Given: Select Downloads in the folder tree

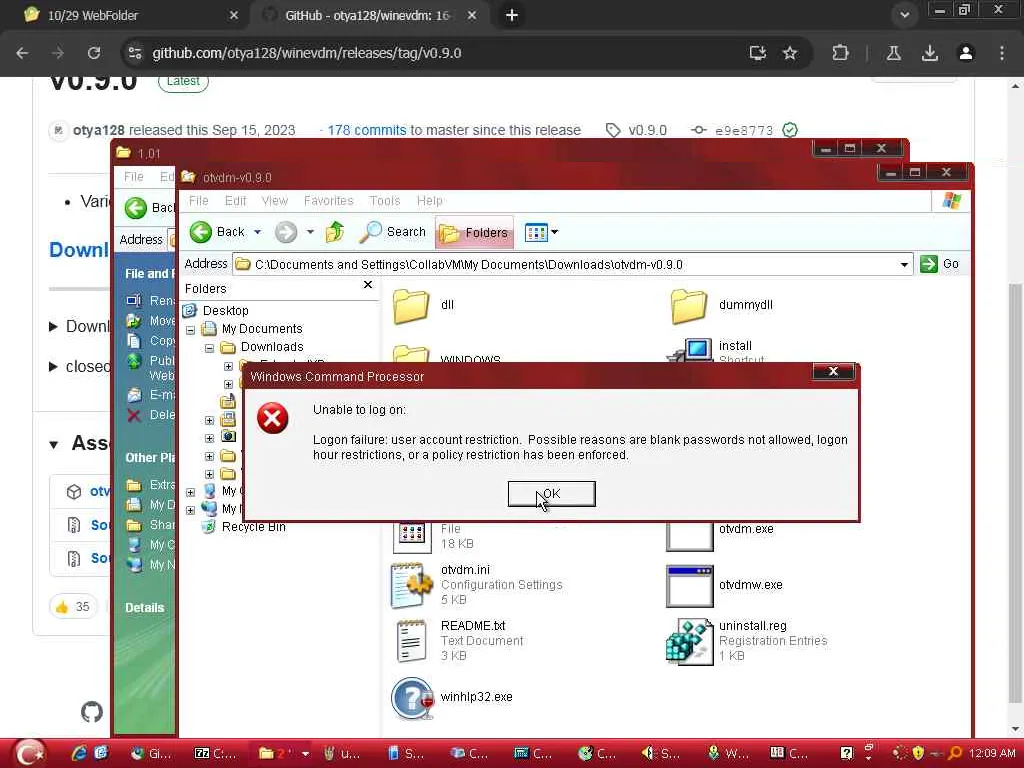Looking at the screenshot, I should pyautogui.click(x=272, y=347).
